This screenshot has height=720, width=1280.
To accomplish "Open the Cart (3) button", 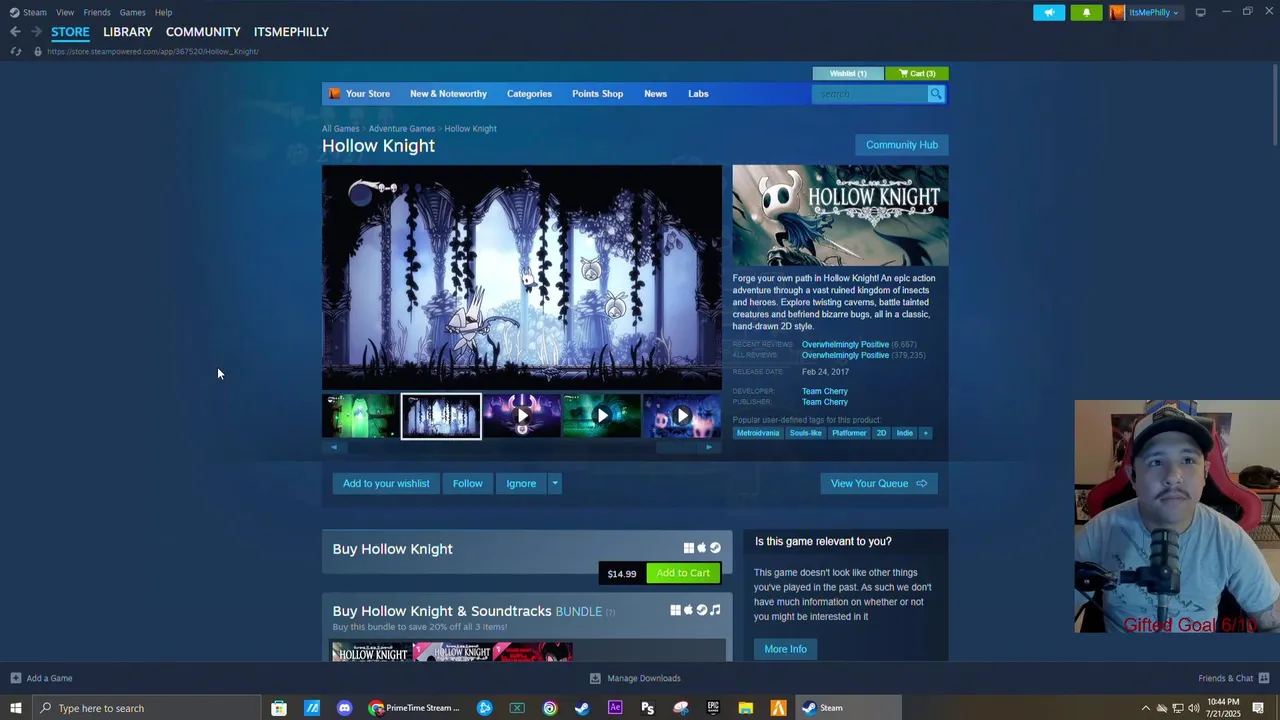I will (x=917, y=73).
